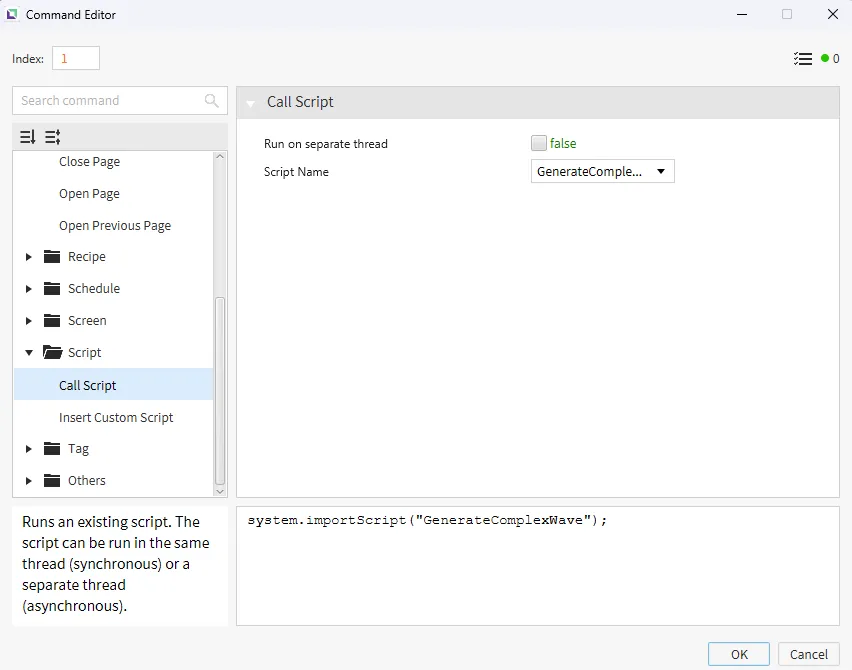
Task: Click the expand-all list icon
Action: pyautogui.click(x=28, y=137)
